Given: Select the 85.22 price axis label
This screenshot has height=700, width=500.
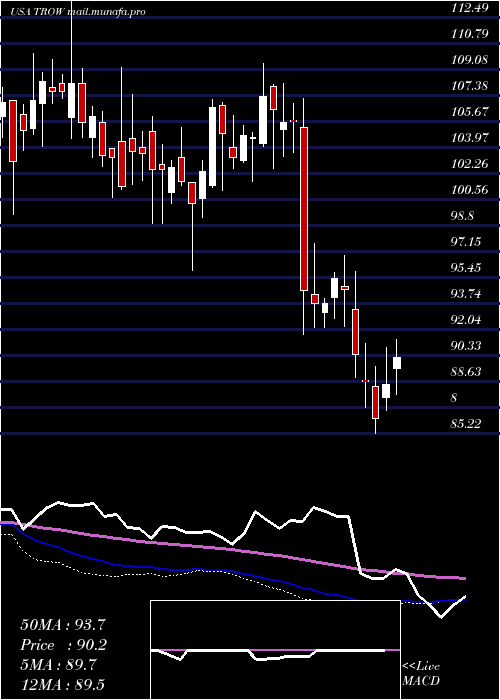Looking at the screenshot, I should [x=466, y=423].
